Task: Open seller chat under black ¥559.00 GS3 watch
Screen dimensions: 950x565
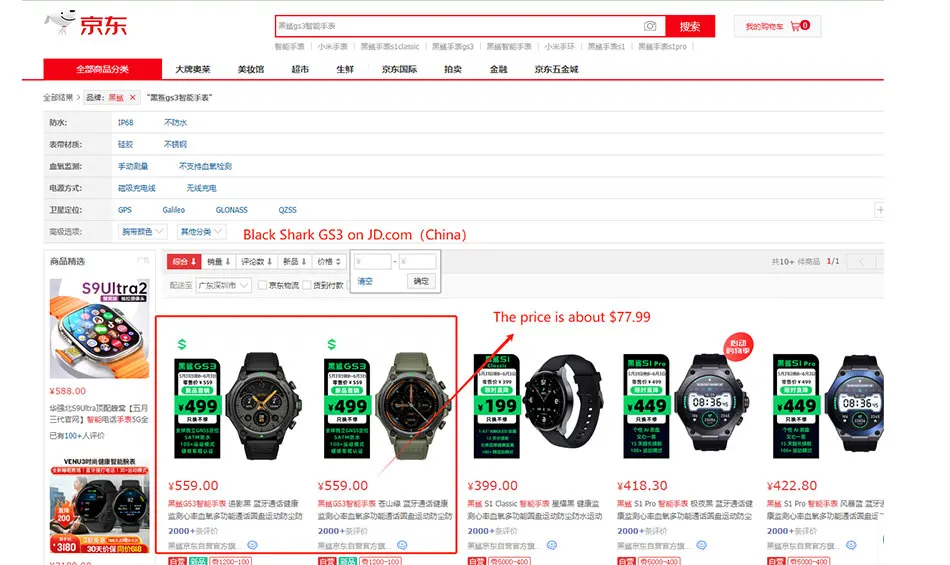Action: click(x=252, y=545)
